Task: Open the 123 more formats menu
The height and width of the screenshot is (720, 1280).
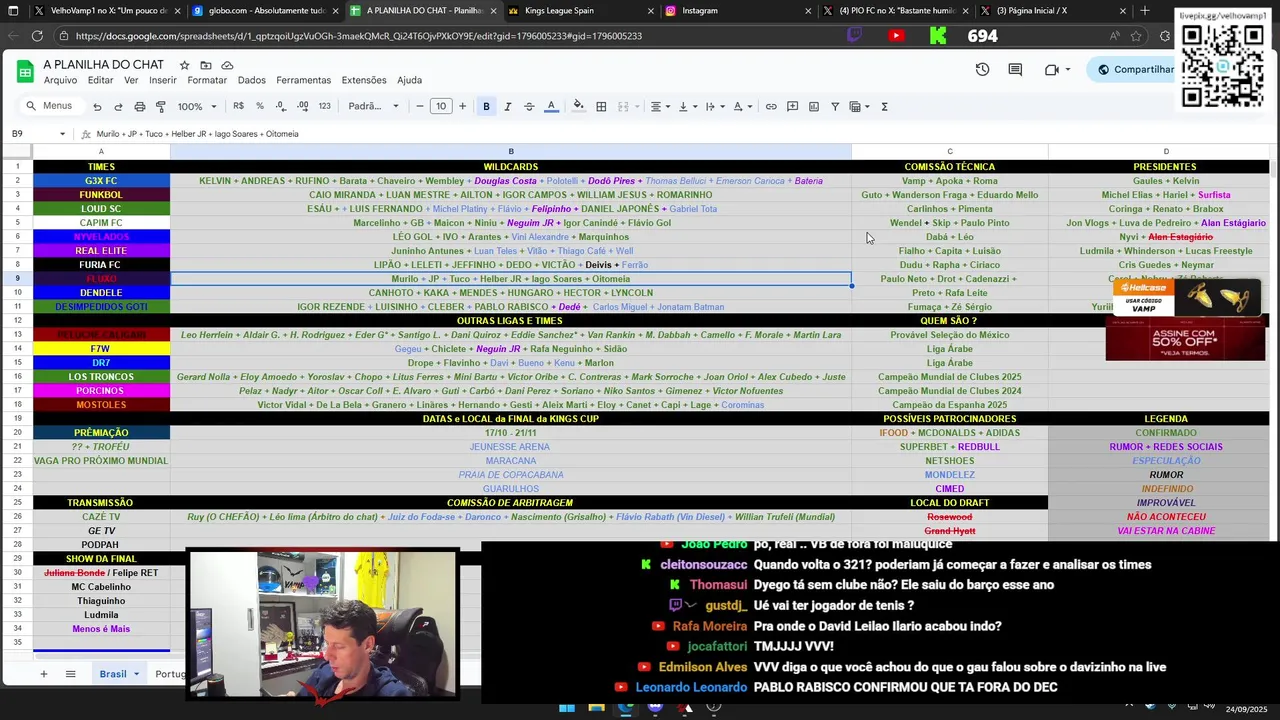Action: click(324, 106)
